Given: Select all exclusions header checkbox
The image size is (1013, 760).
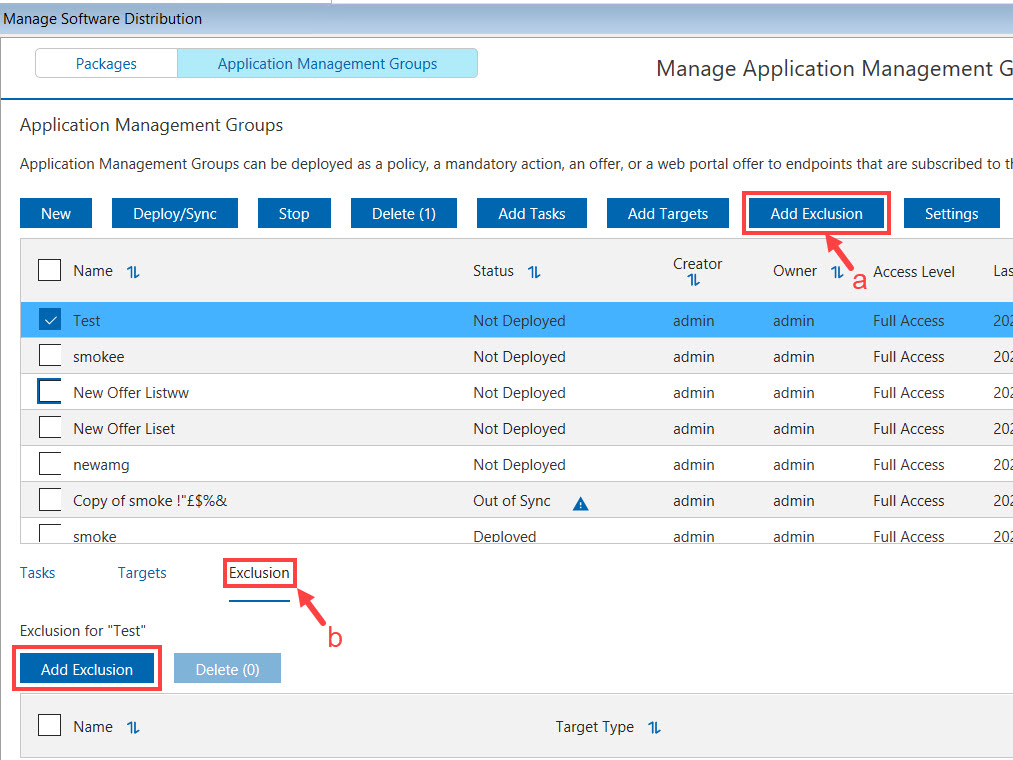Looking at the screenshot, I should (50, 726).
